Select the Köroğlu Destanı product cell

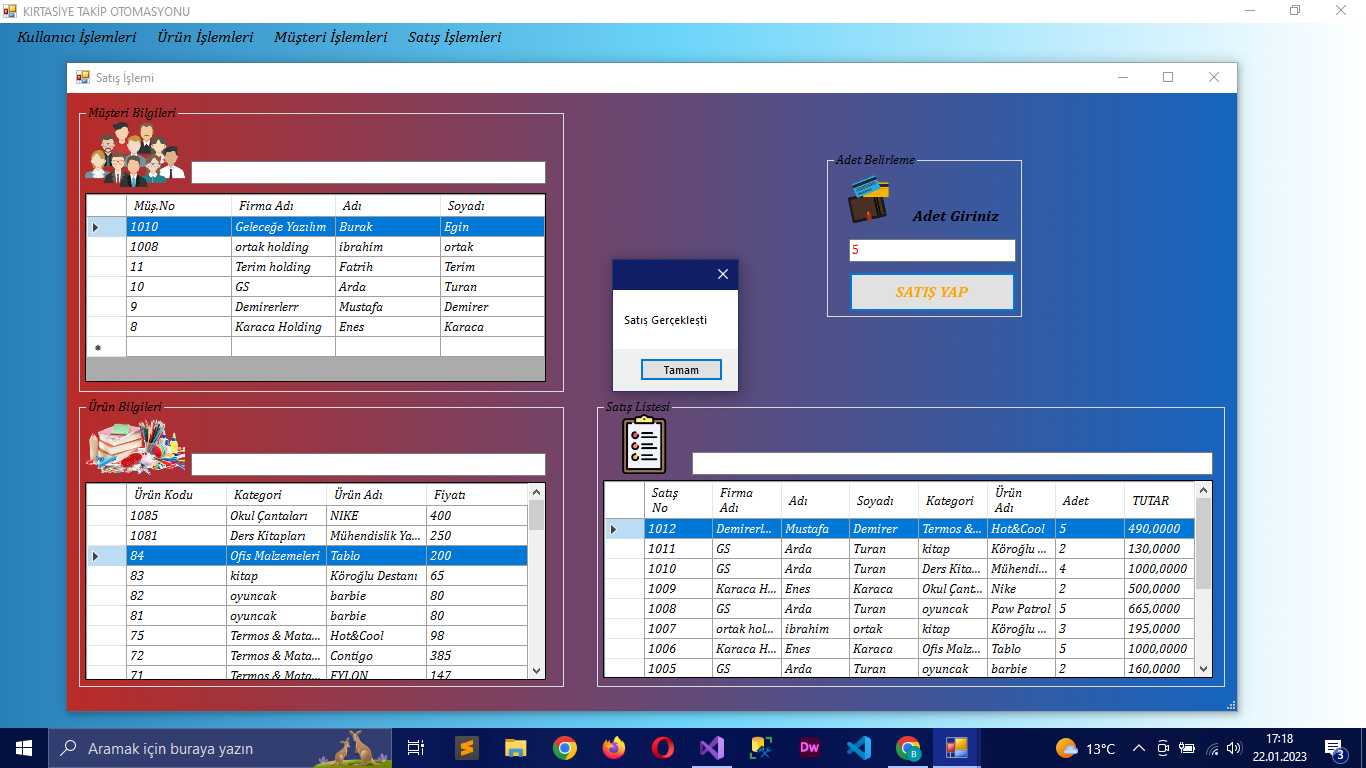[x=376, y=576]
